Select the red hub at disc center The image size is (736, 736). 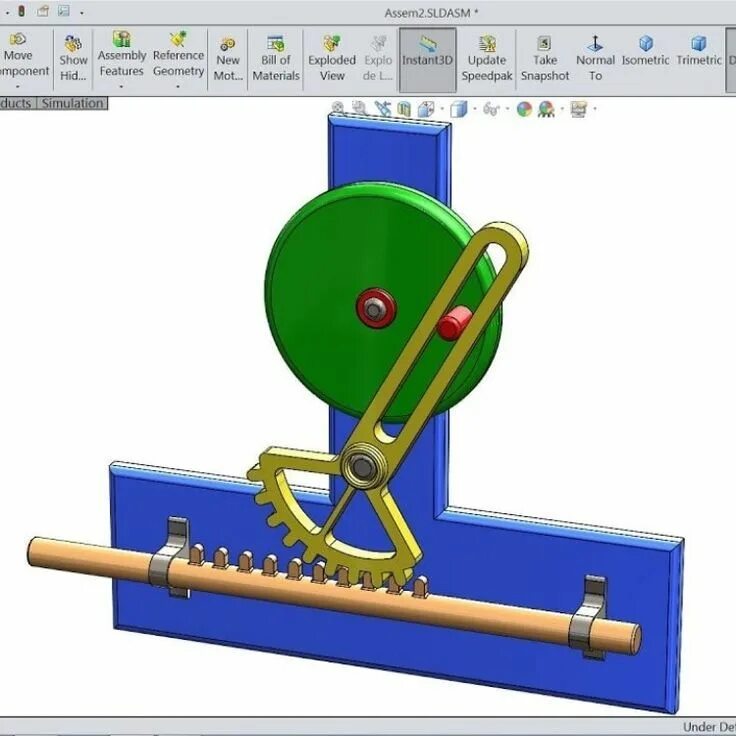pyautogui.click(x=376, y=308)
